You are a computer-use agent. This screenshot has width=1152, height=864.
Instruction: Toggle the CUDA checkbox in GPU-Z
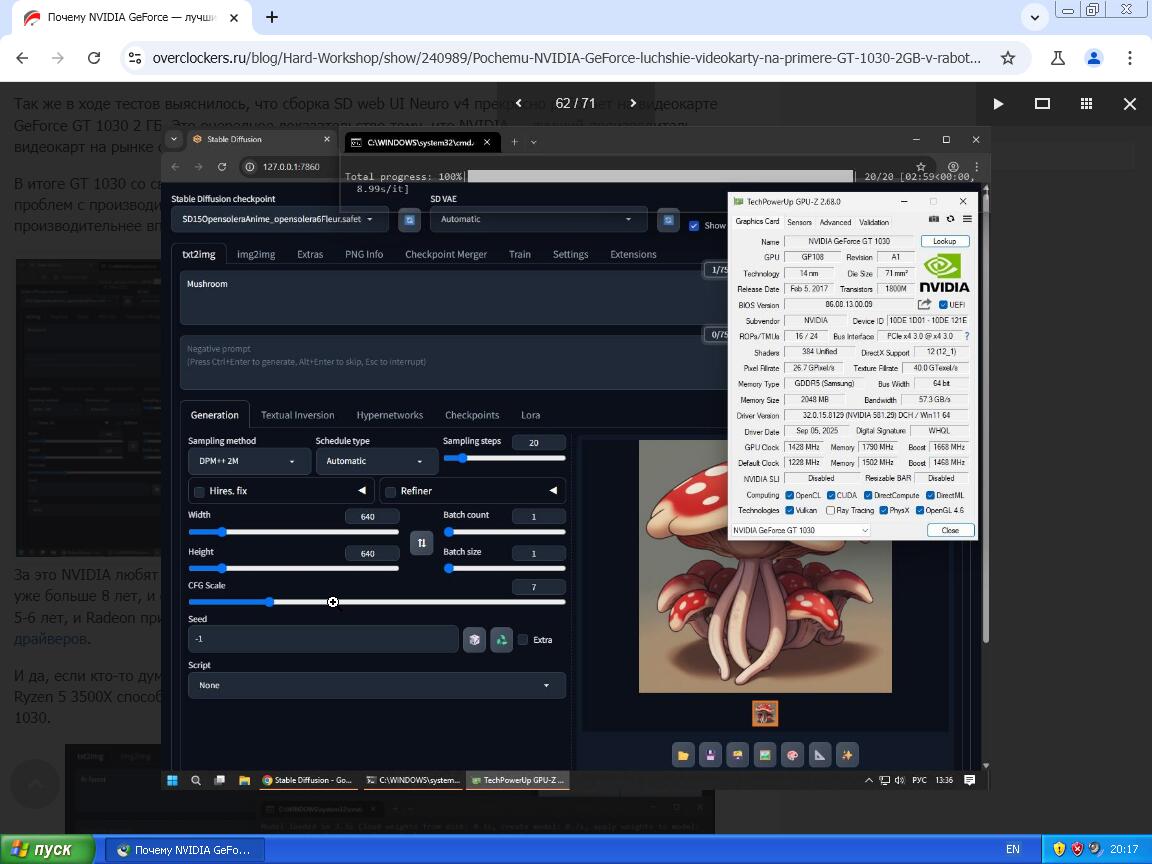831,495
